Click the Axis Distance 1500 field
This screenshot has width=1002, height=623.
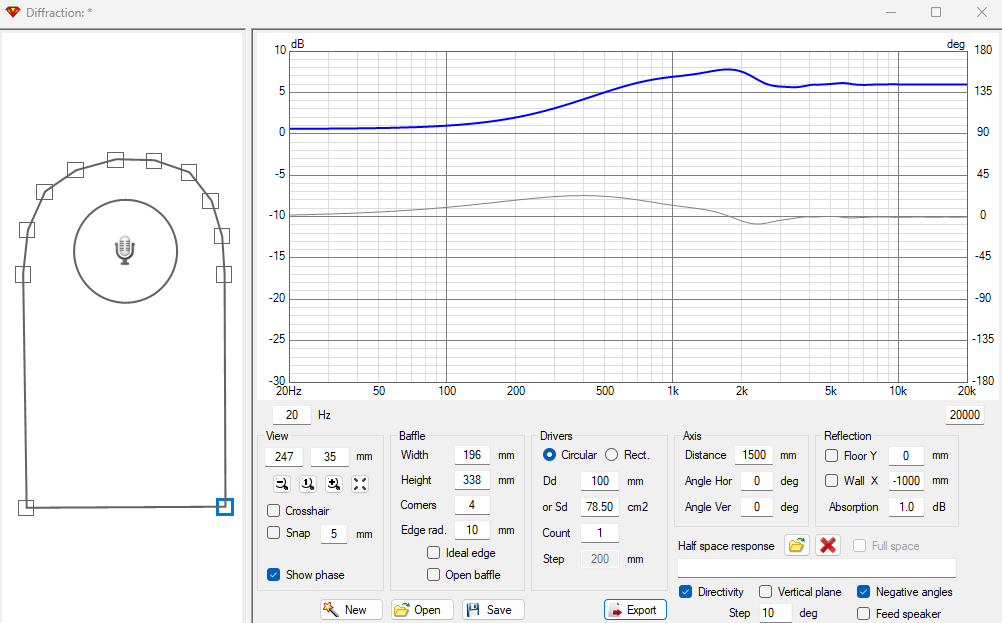tap(754, 455)
